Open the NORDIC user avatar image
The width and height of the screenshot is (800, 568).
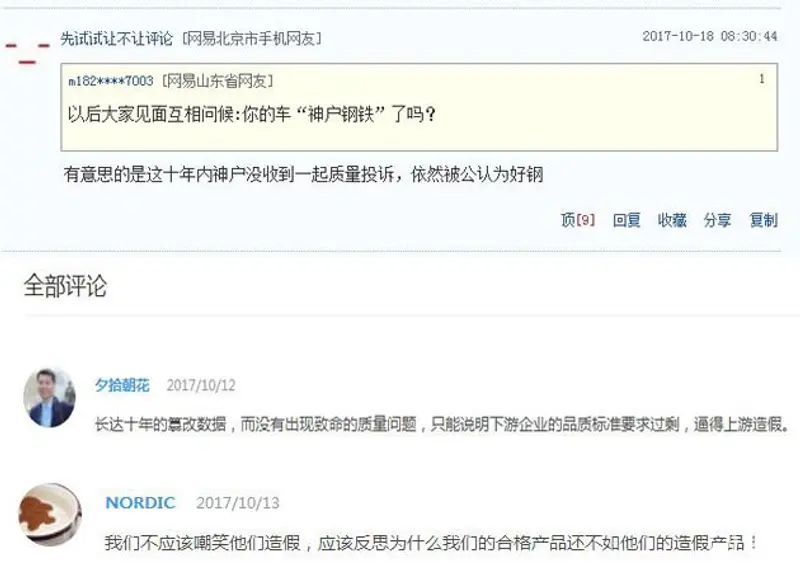50,514
